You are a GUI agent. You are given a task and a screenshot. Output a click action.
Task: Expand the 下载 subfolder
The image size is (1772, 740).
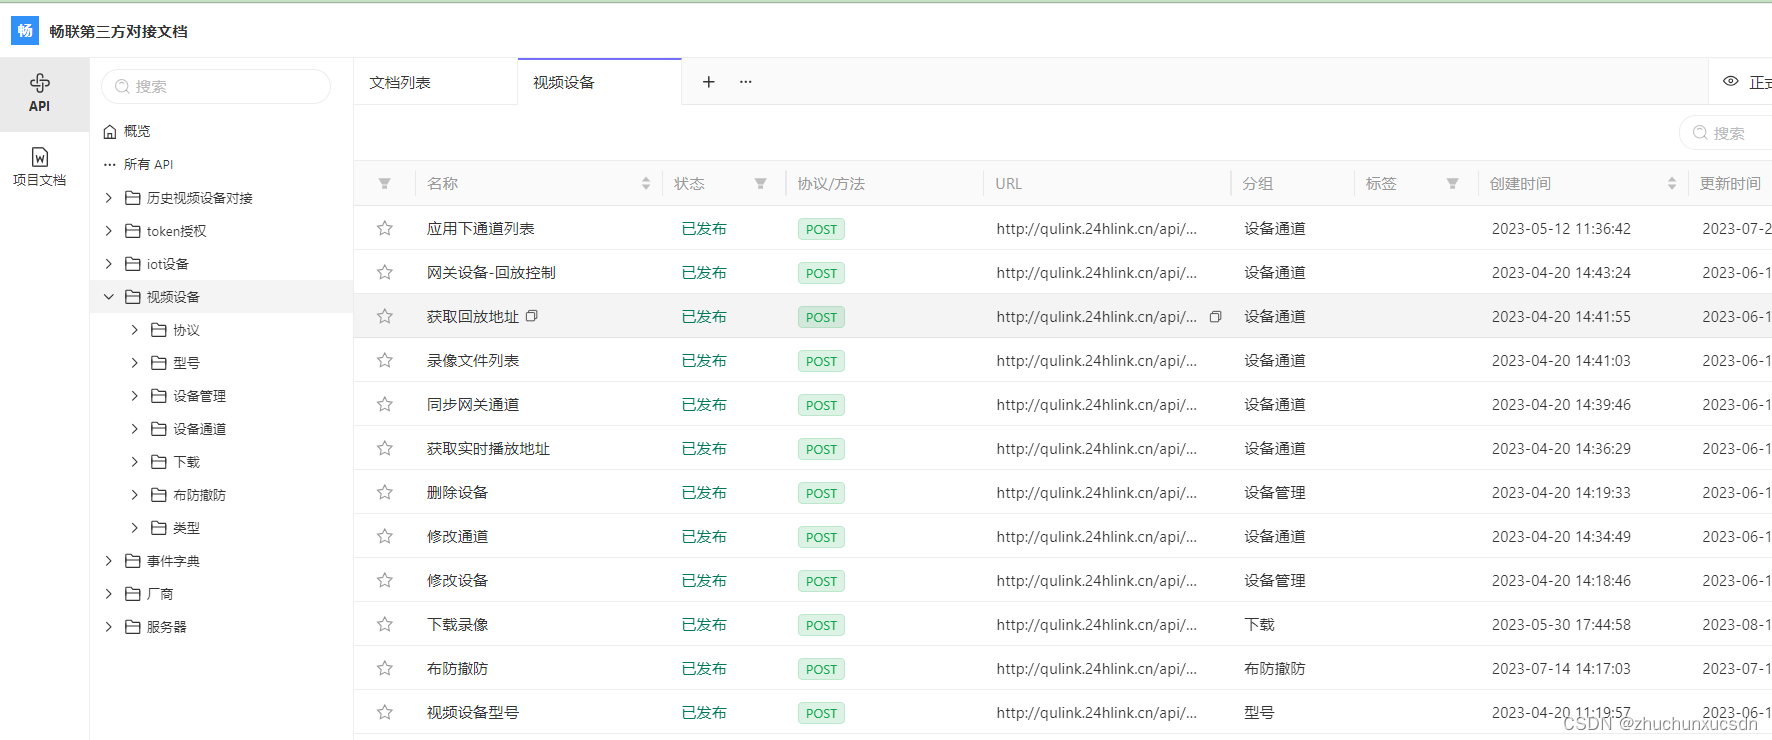(x=135, y=462)
